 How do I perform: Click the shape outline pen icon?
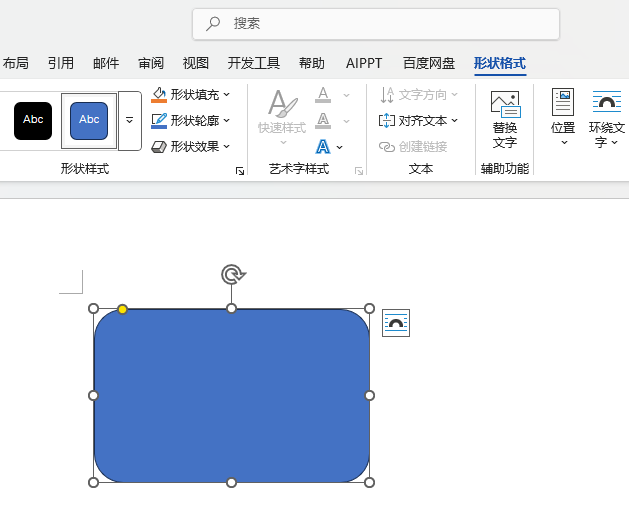tap(159, 120)
